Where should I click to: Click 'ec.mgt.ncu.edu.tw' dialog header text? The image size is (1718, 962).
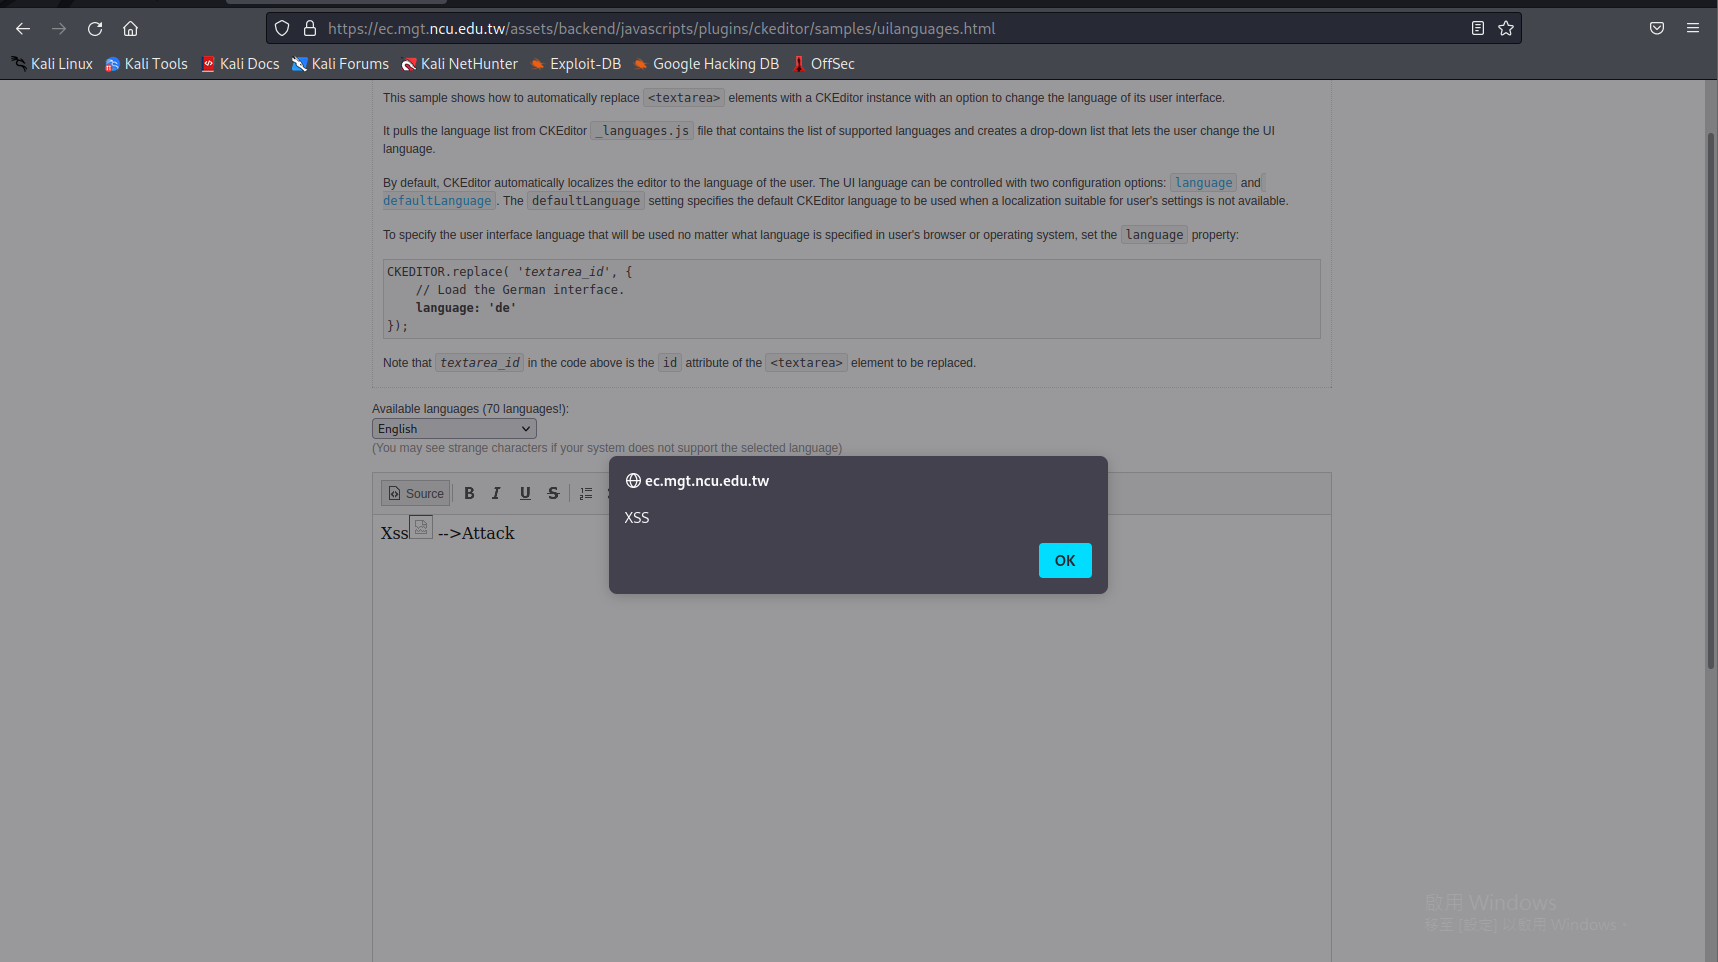707,481
